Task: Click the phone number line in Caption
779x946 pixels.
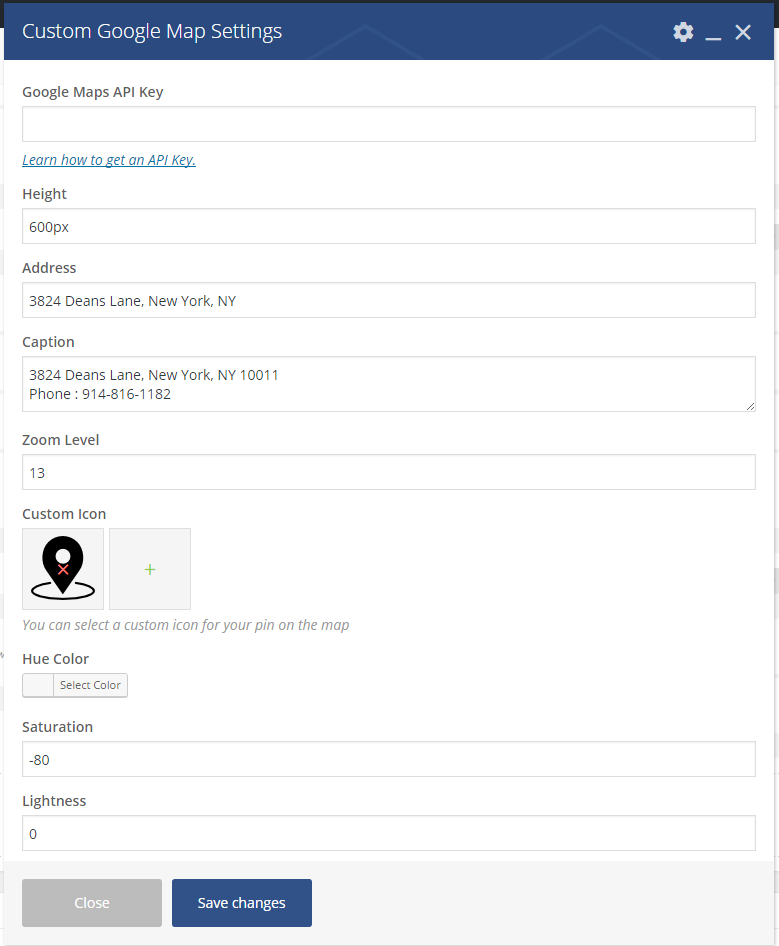Action: click(x=100, y=394)
